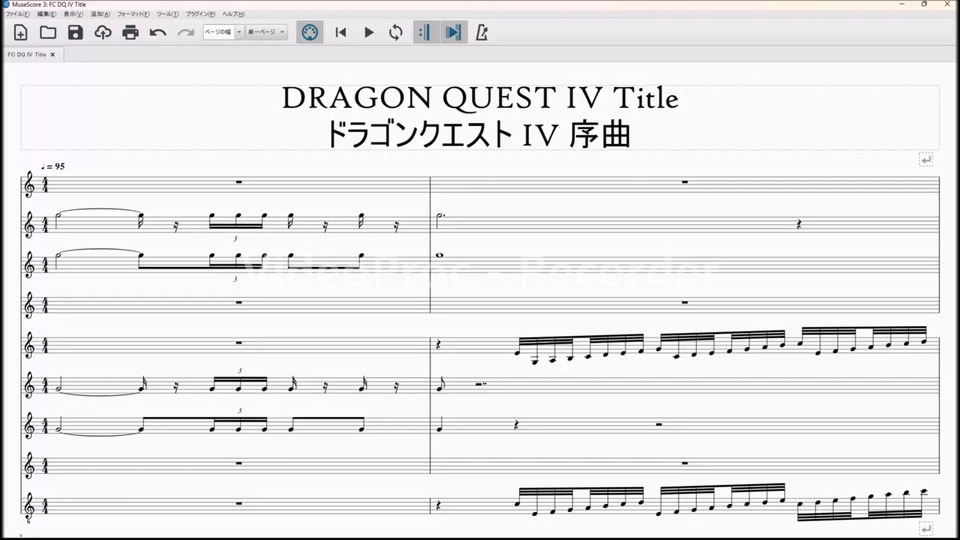Click the system break icon above the first staff
This screenshot has height=540, width=960.
(926, 160)
